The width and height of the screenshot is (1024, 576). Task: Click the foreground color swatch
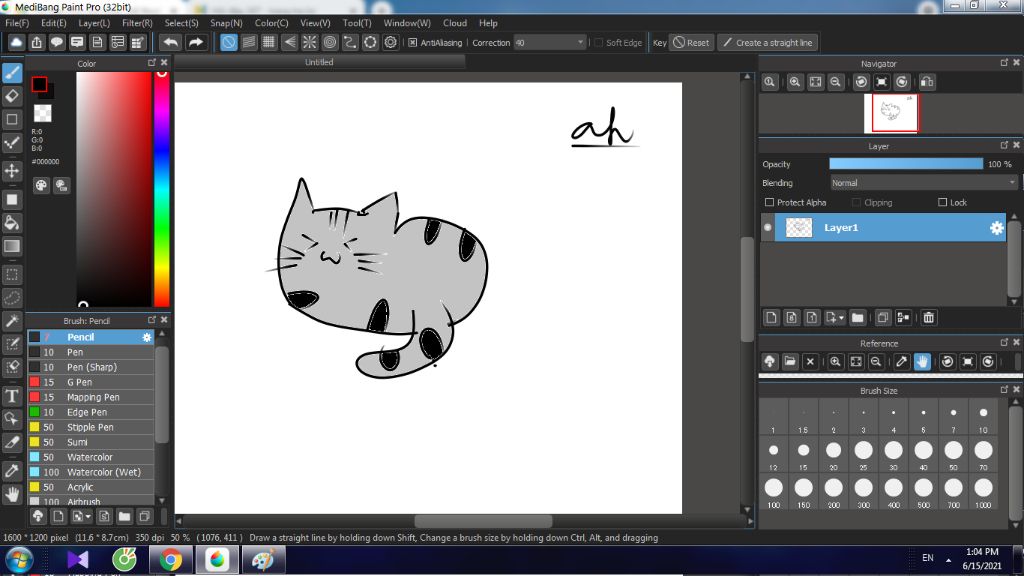[x=39, y=84]
